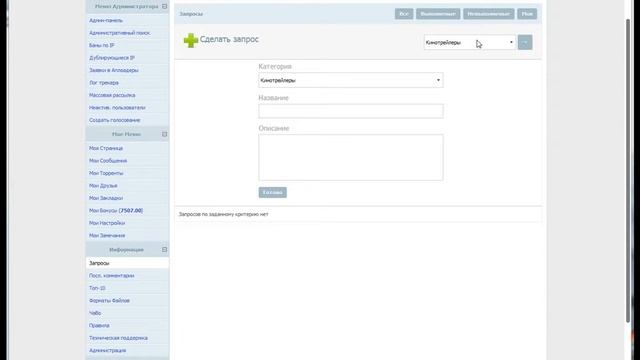Click the text Запросов по заданному критерию нет
The width and height of the screenshot is (640, 360).
click(224, 214)
